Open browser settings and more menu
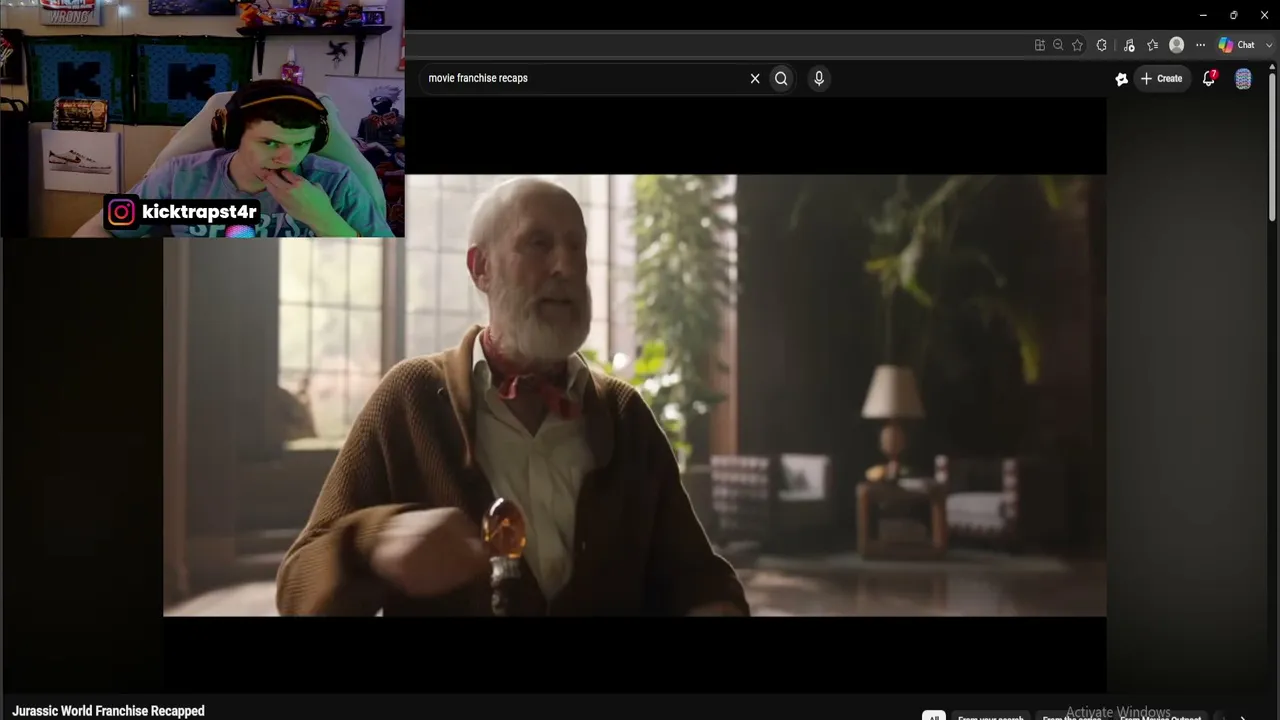Screen dimensions: 1280x720 coord(1200,45)
